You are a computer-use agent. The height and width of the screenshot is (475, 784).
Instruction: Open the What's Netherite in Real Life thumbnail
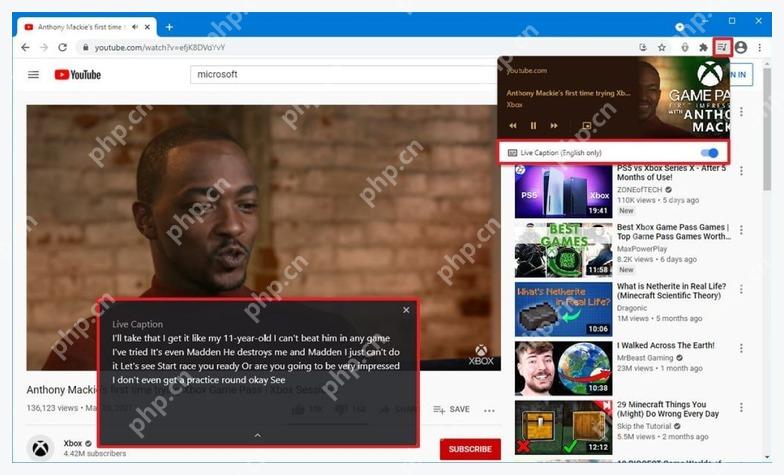click(564, 309)
